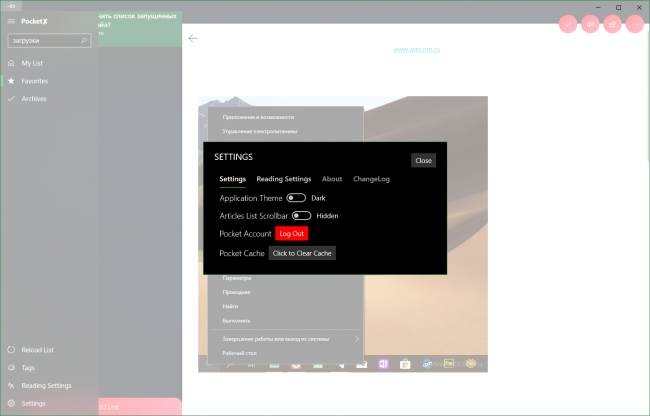Click the Reading Settings font icon

tap(11, 385)
